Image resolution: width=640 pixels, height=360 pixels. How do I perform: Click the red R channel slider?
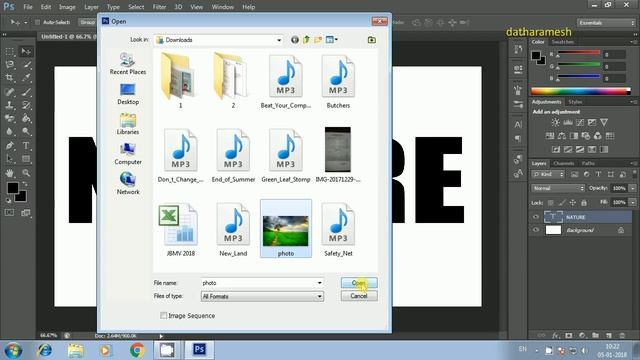(579, 53)
